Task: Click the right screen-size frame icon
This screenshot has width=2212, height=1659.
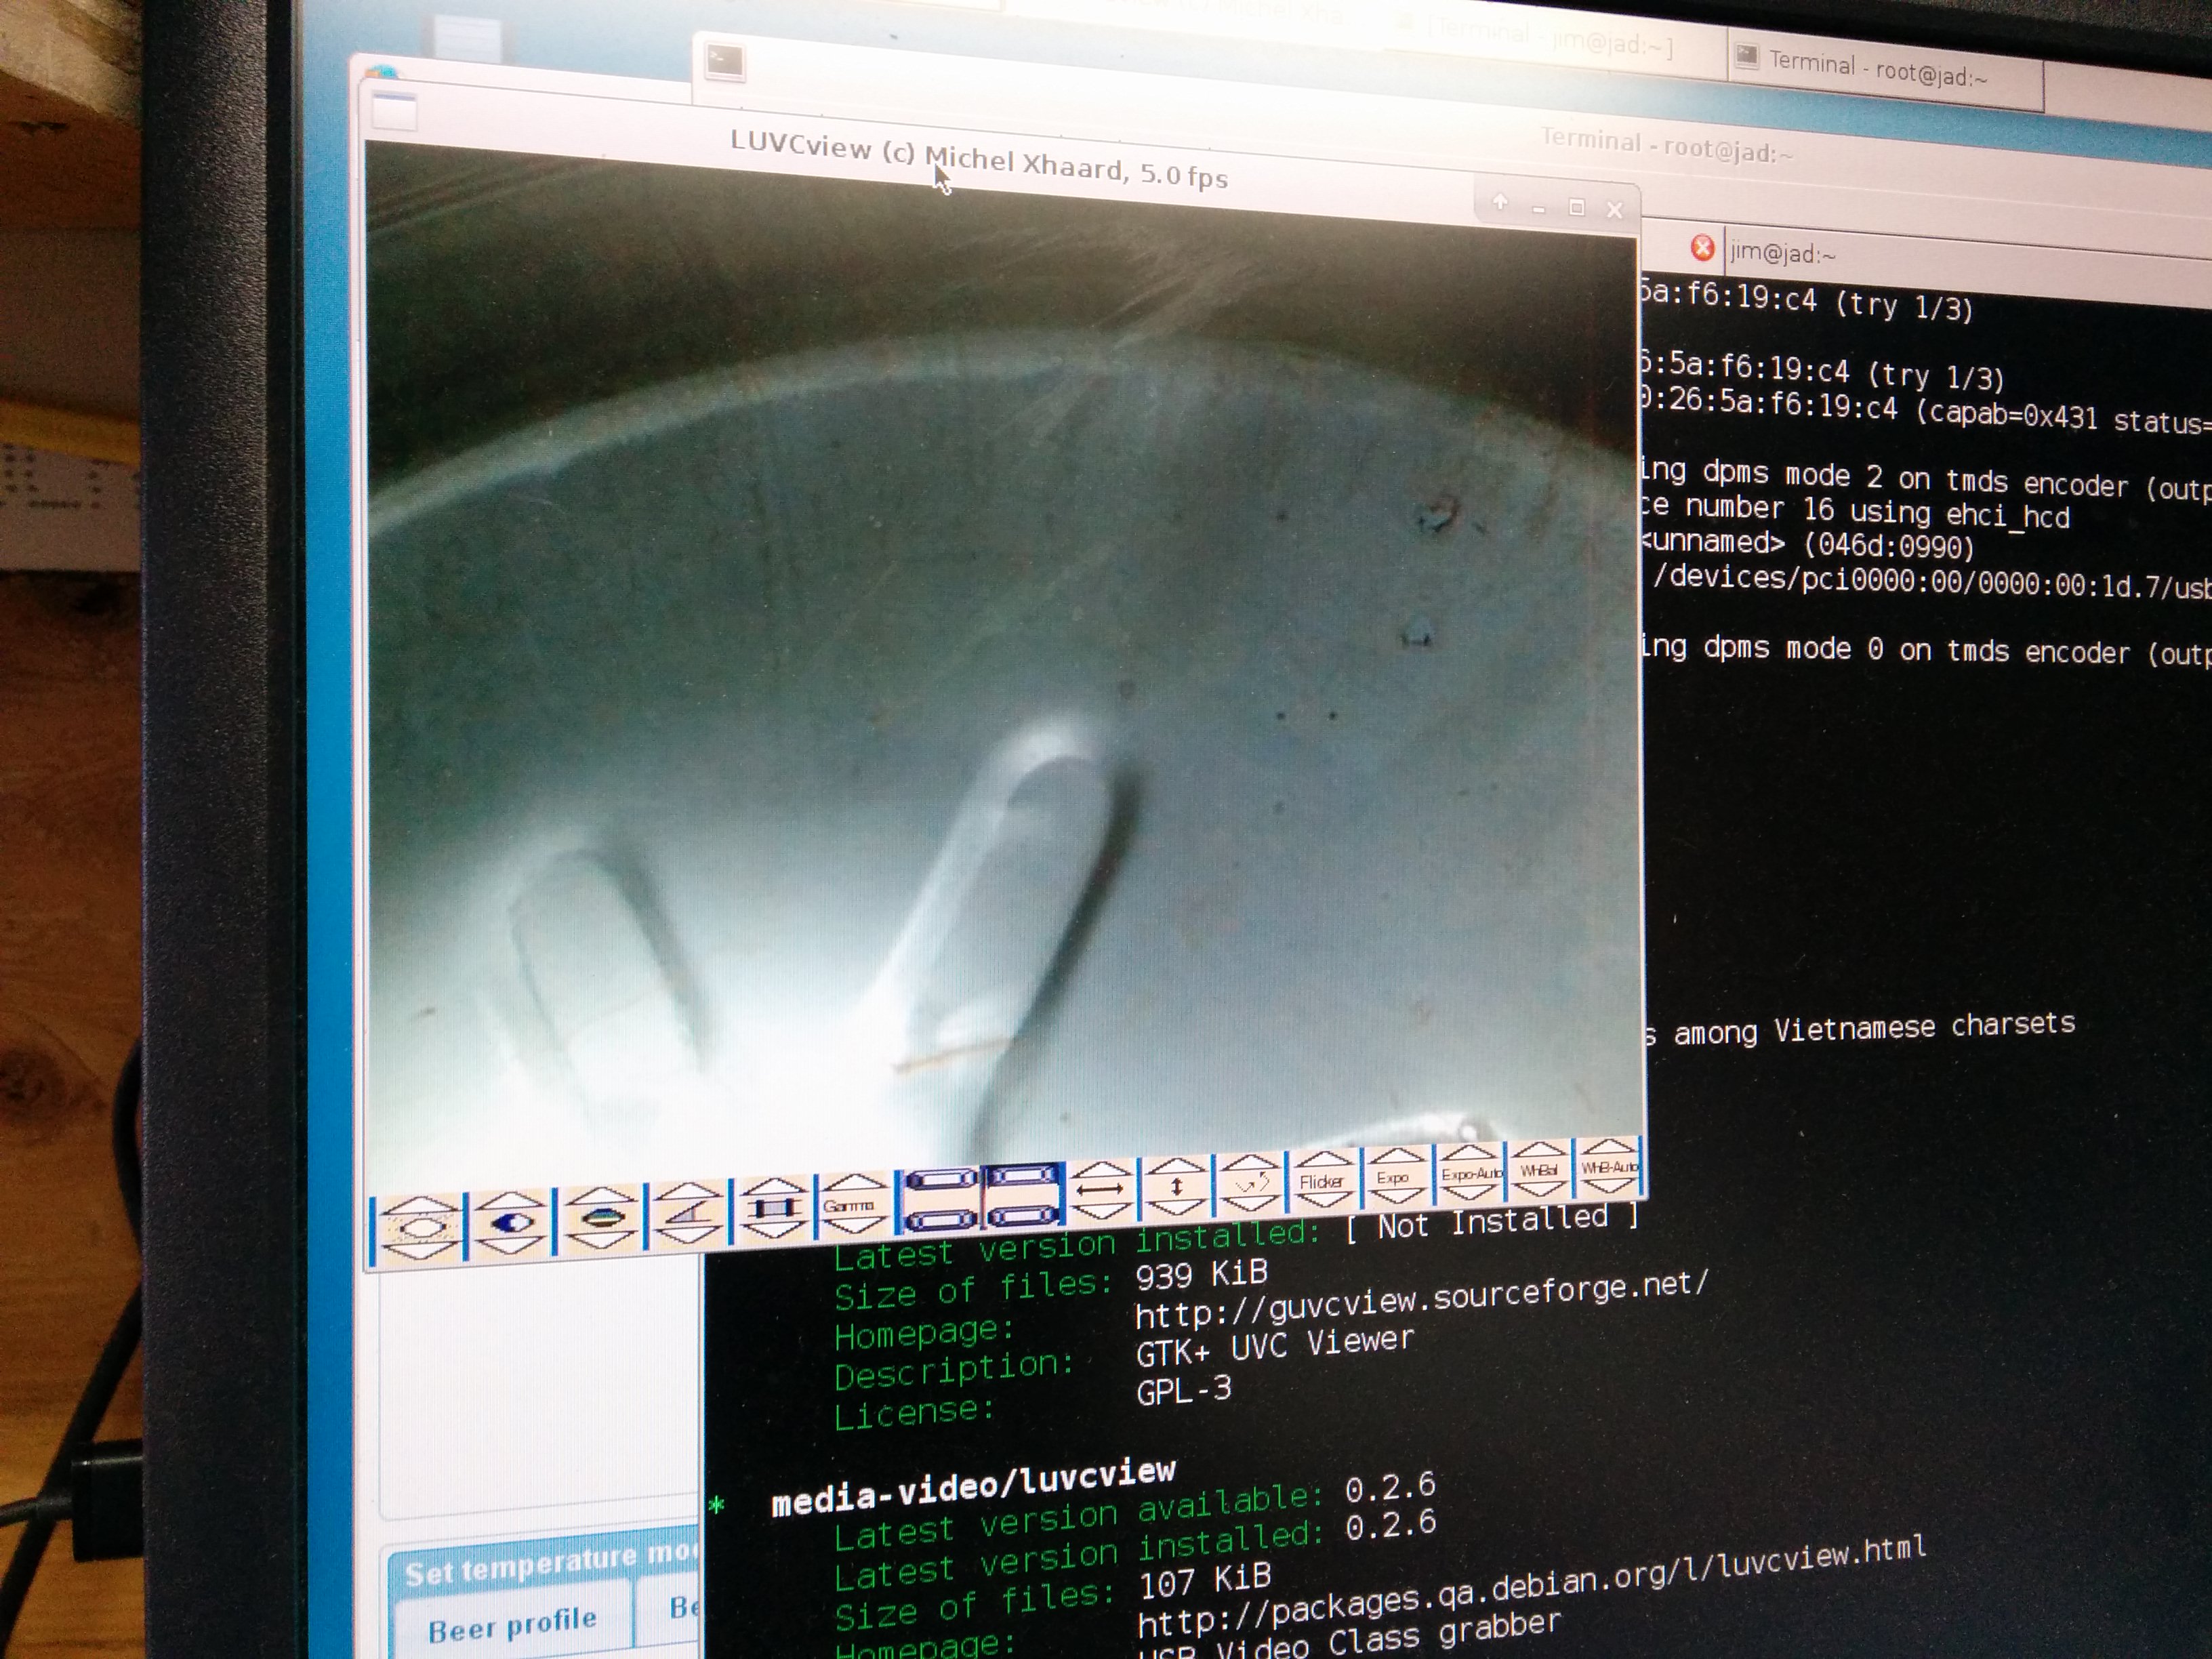Action: [x=1022, y=1194]
